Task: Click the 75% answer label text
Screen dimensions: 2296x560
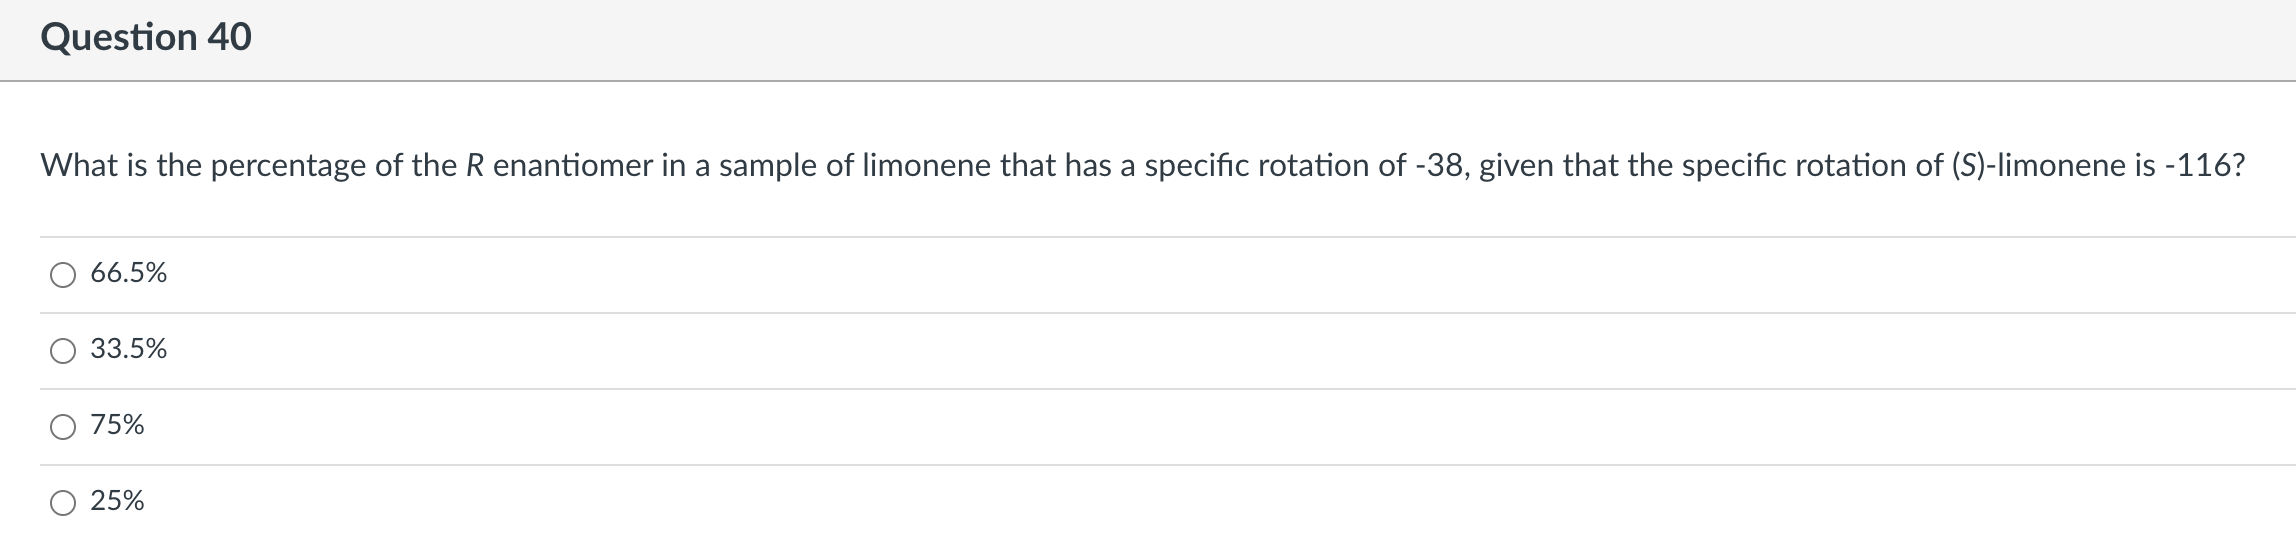Action: tap(117, 425)
